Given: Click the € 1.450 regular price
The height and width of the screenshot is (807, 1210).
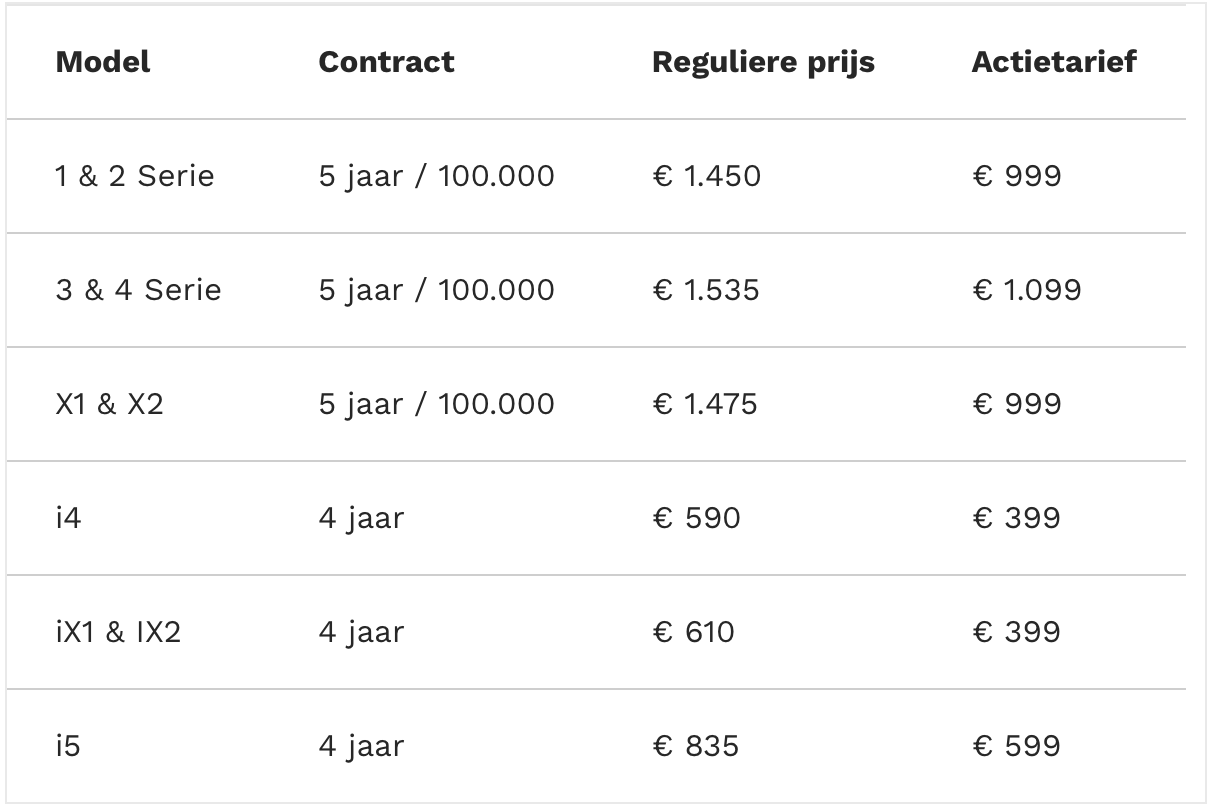Looking at the screenshot, I should 706,176.
